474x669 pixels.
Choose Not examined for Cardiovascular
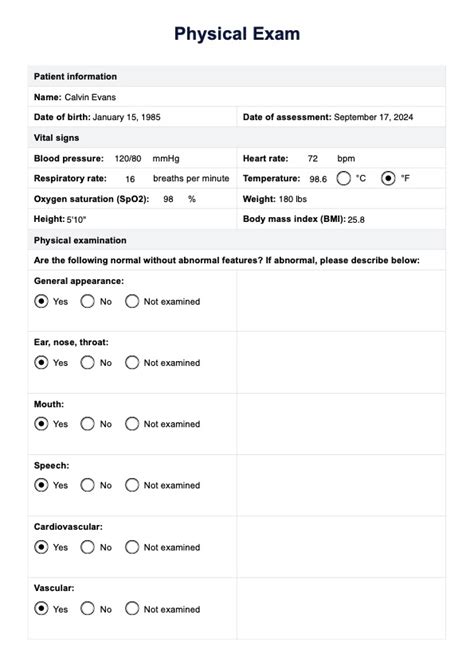132,547
